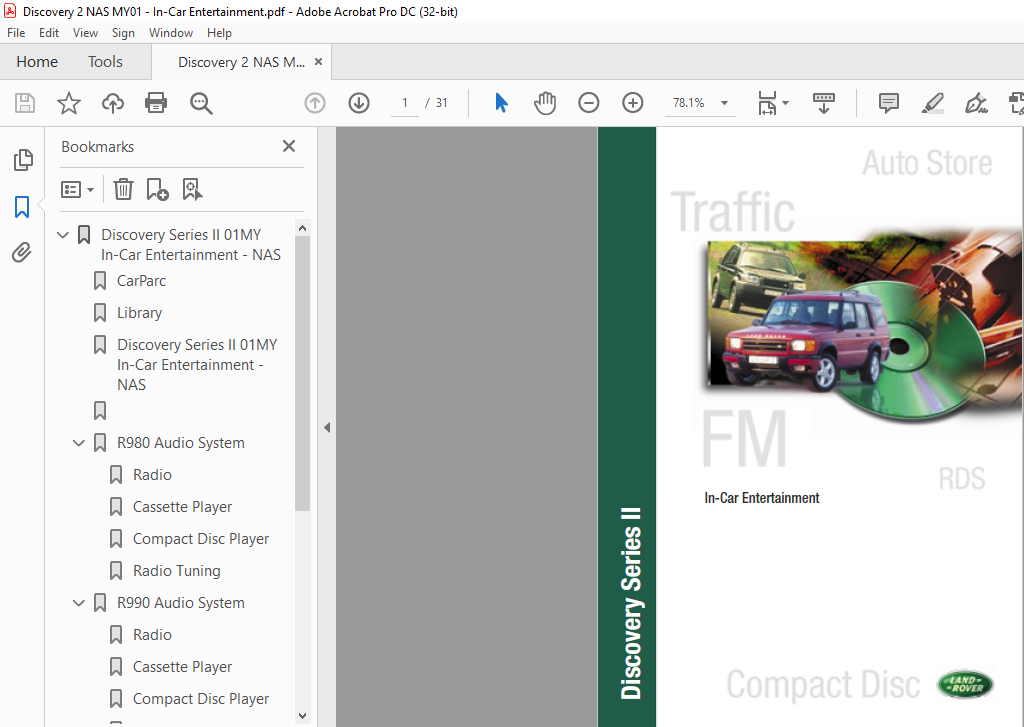Delete selected bookmark with trash icon
Viewport: 1024px width, 727px height.
pyautogui.click(x=123, y=189)
